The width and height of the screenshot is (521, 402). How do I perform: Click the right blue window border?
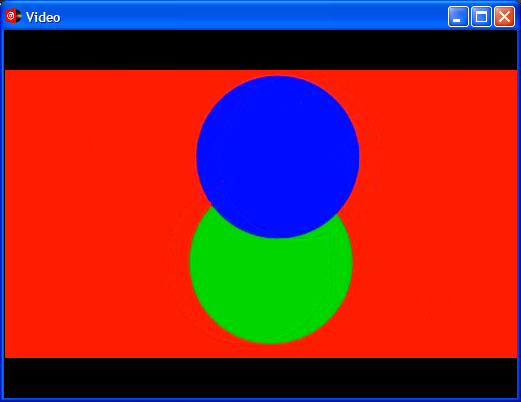[x=519, y=213]
